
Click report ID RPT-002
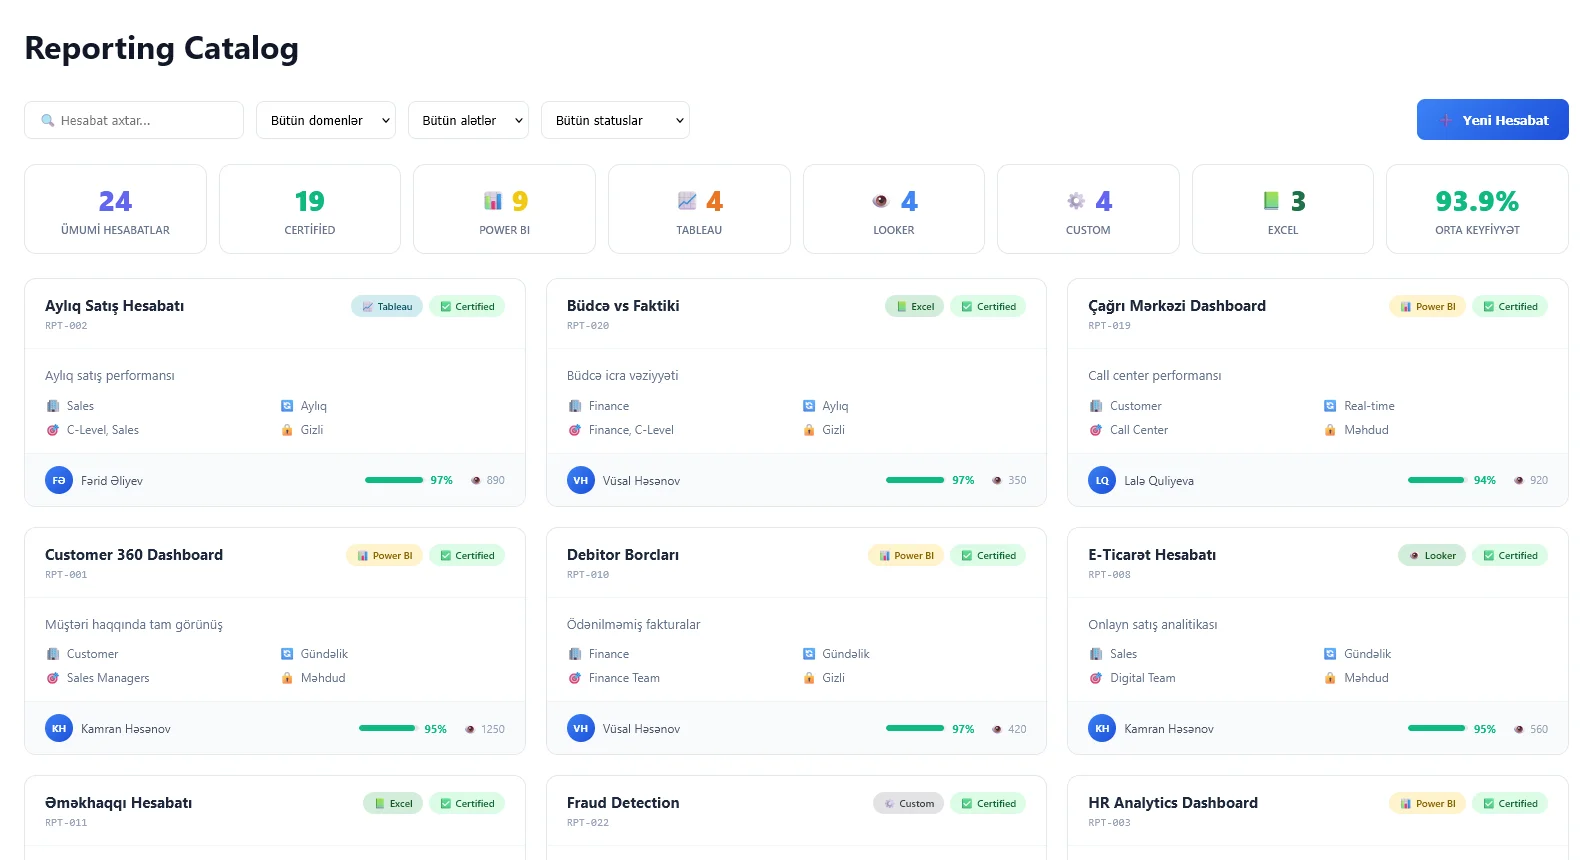tap(66, 326)
